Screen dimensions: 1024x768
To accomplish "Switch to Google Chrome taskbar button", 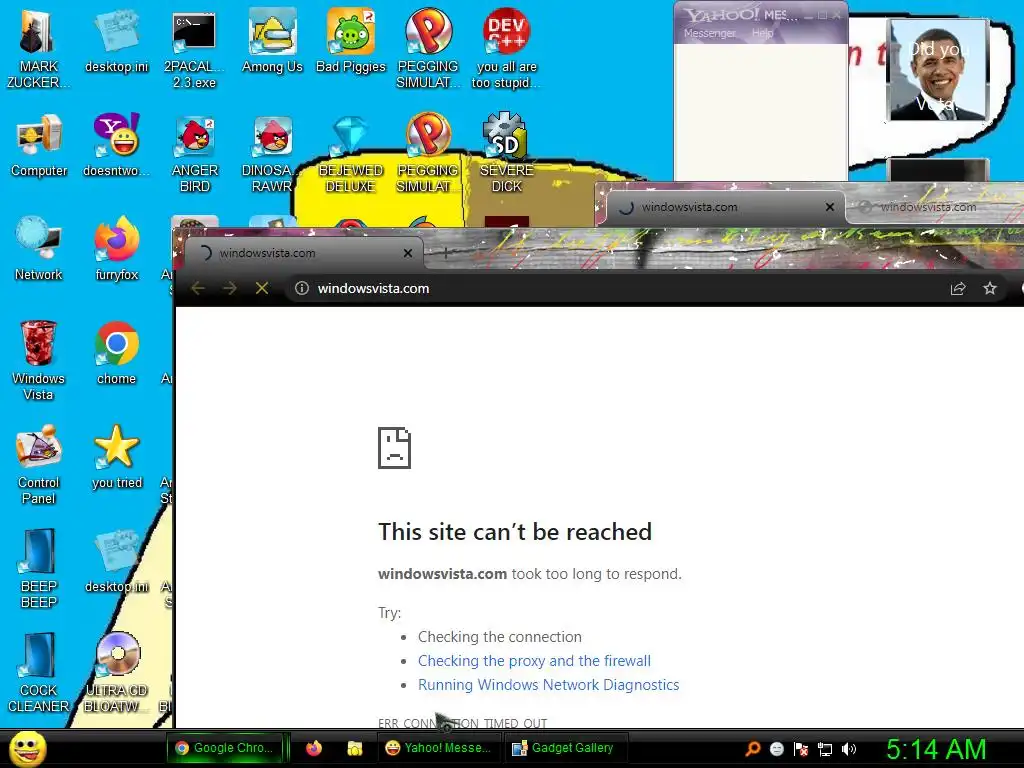I will tap(226, 748).
